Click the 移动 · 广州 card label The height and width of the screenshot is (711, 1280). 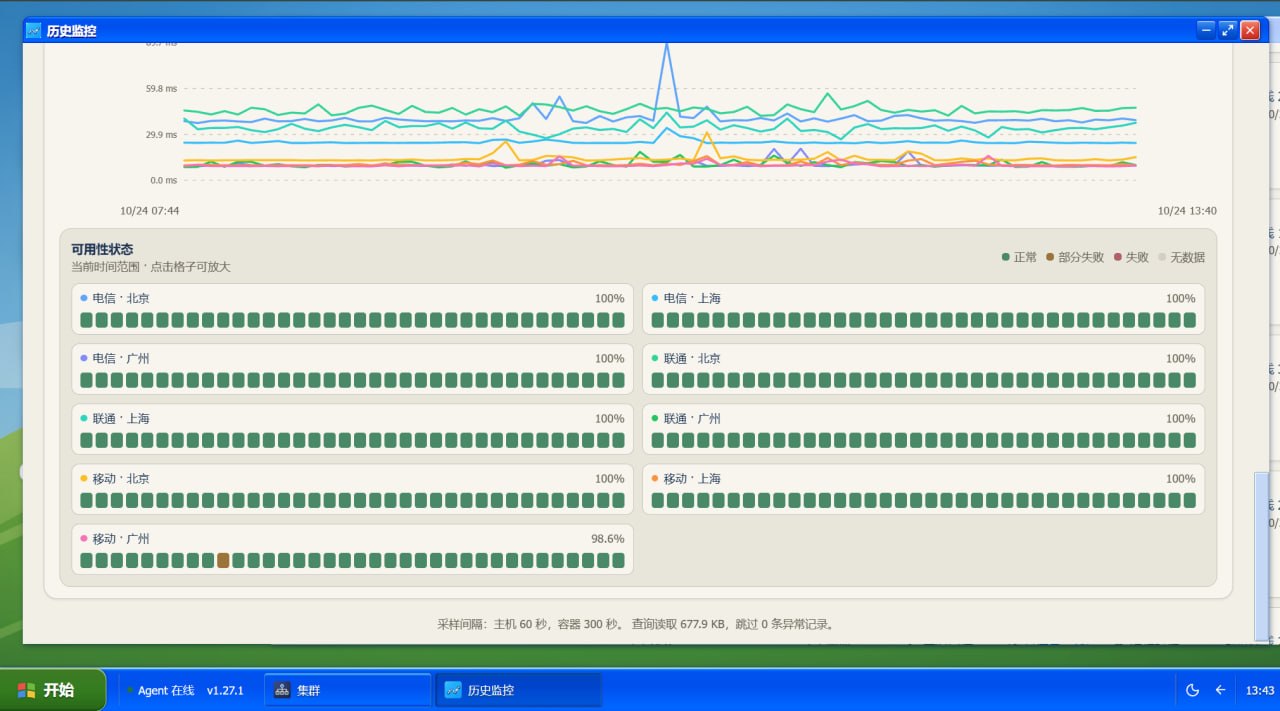(121, 538)
